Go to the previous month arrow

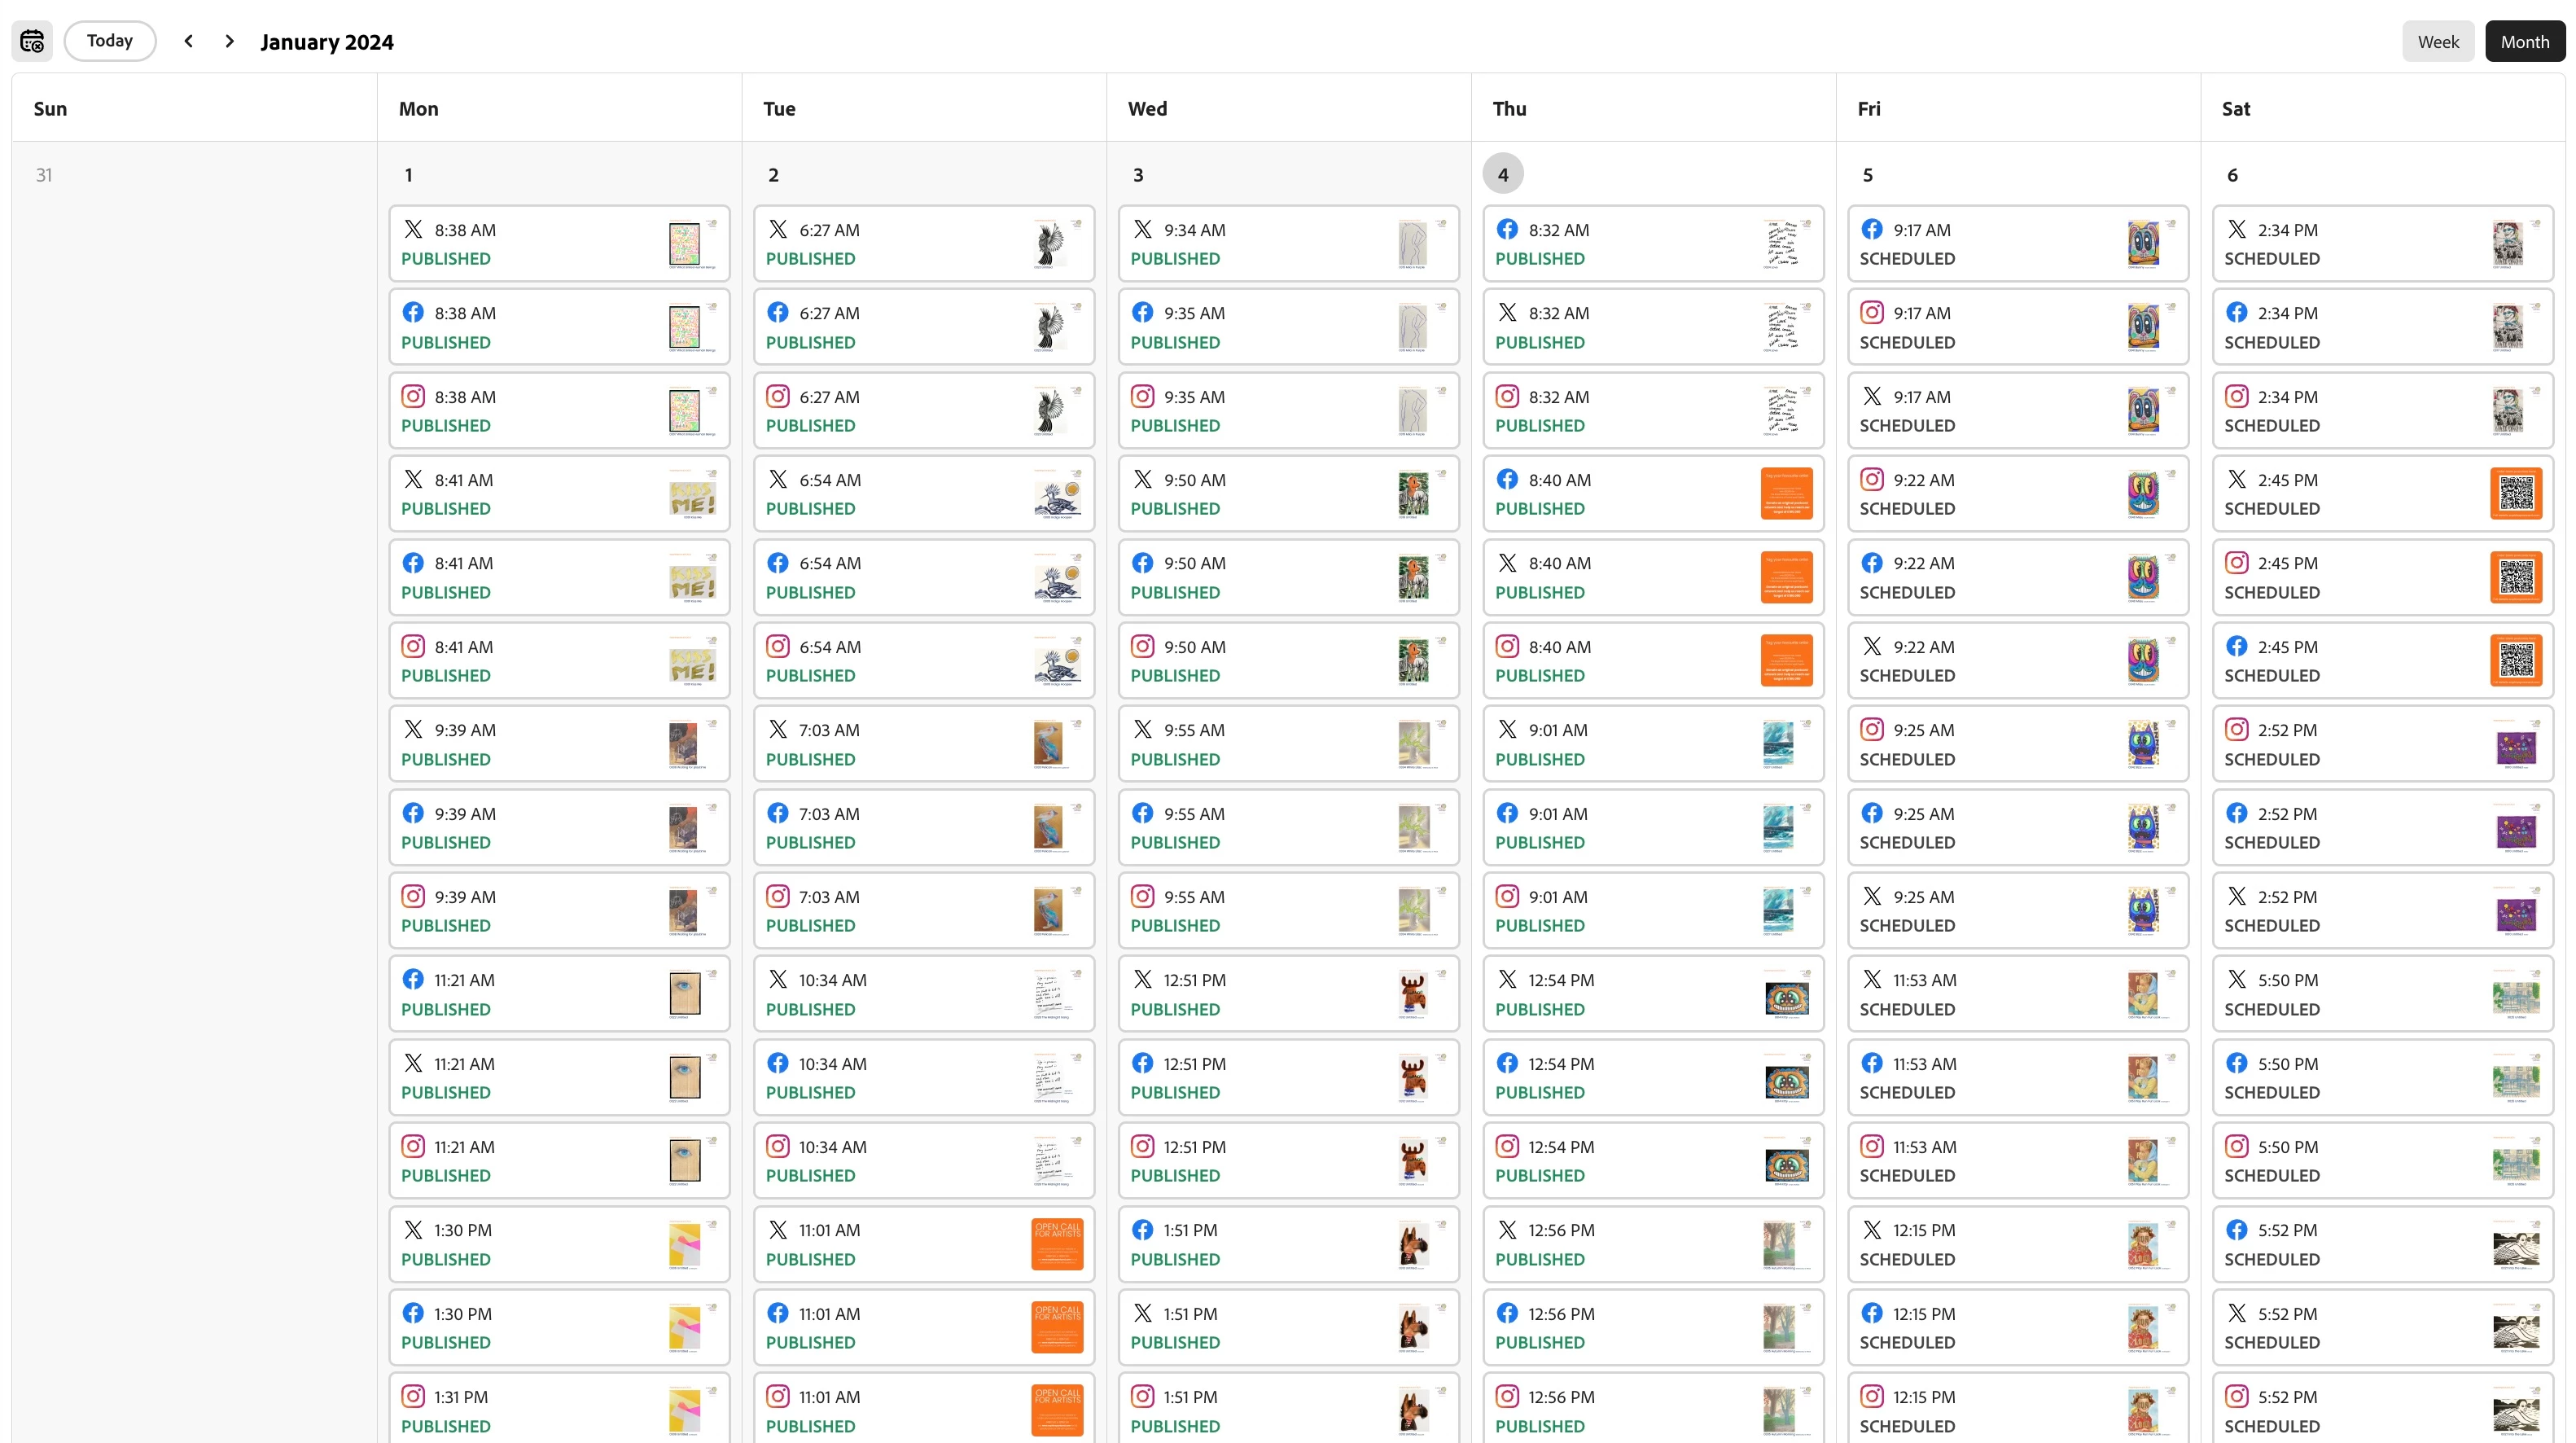coord(188,41)
